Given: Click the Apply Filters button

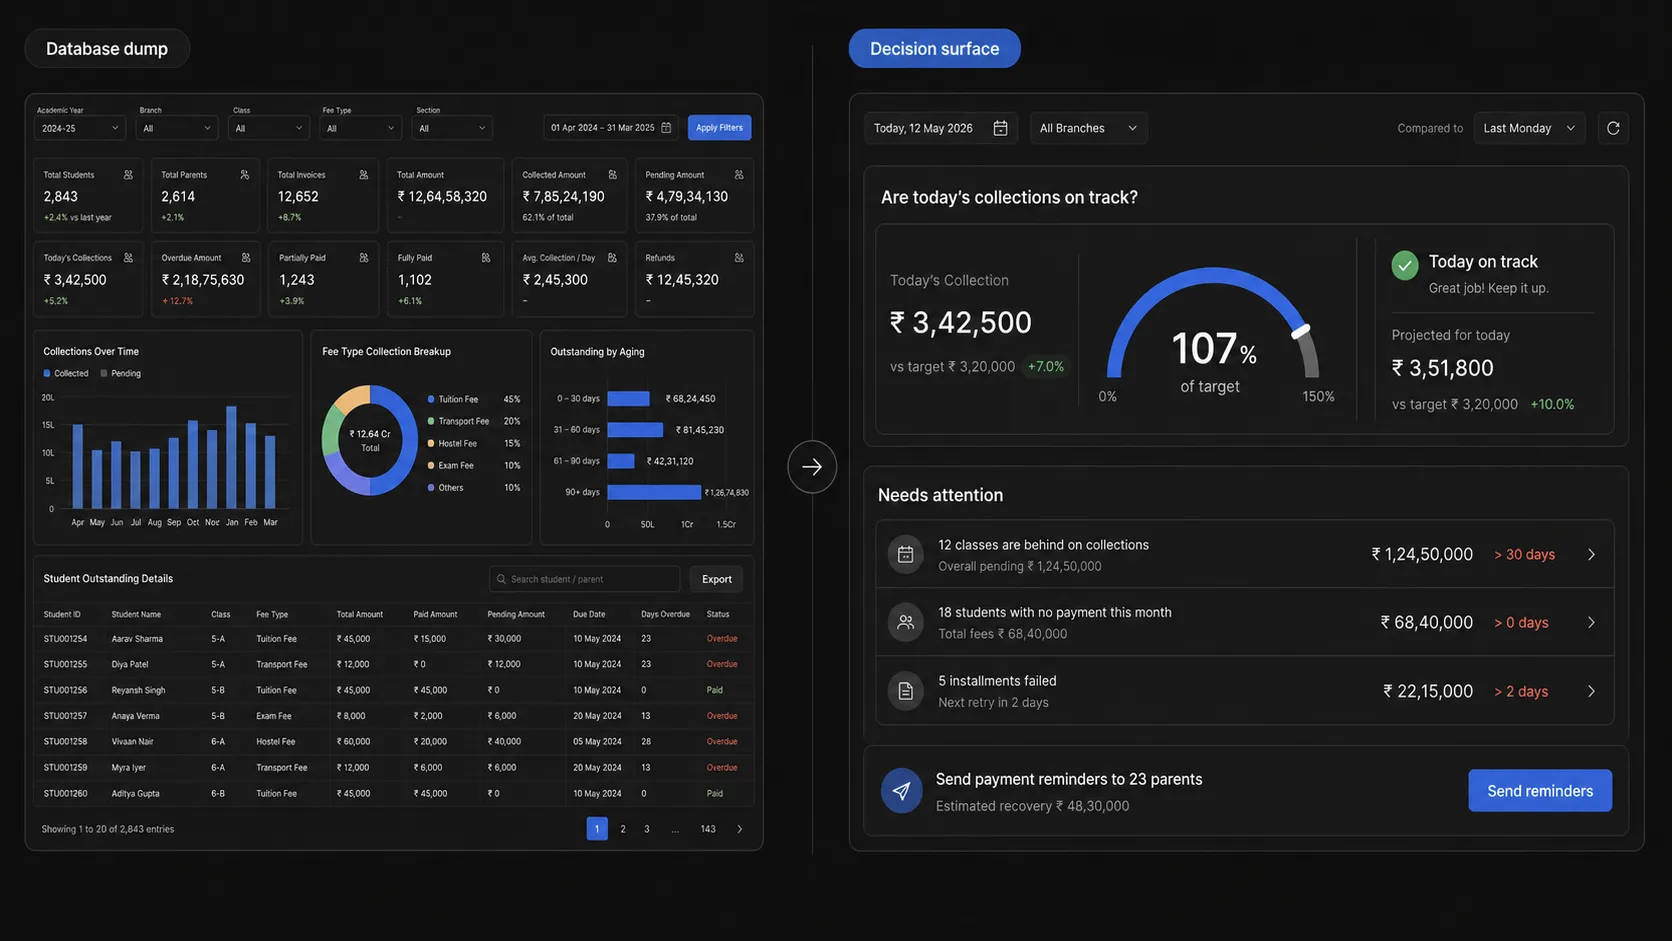Looking at the screenshot, I should (719, 128).
